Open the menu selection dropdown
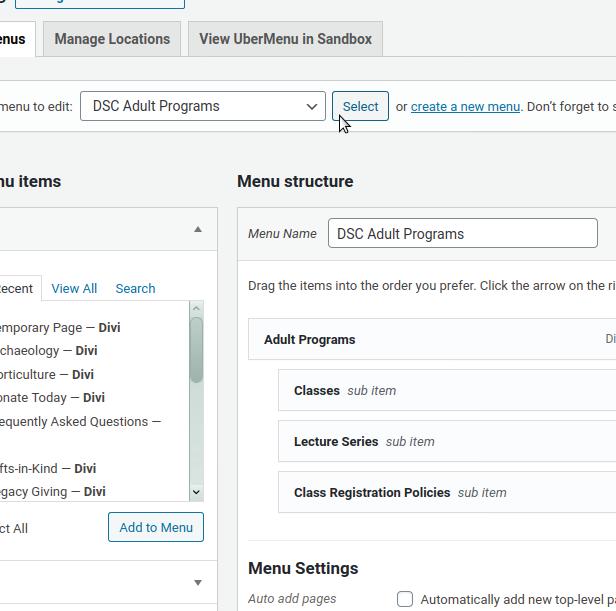 pos(203,106)
